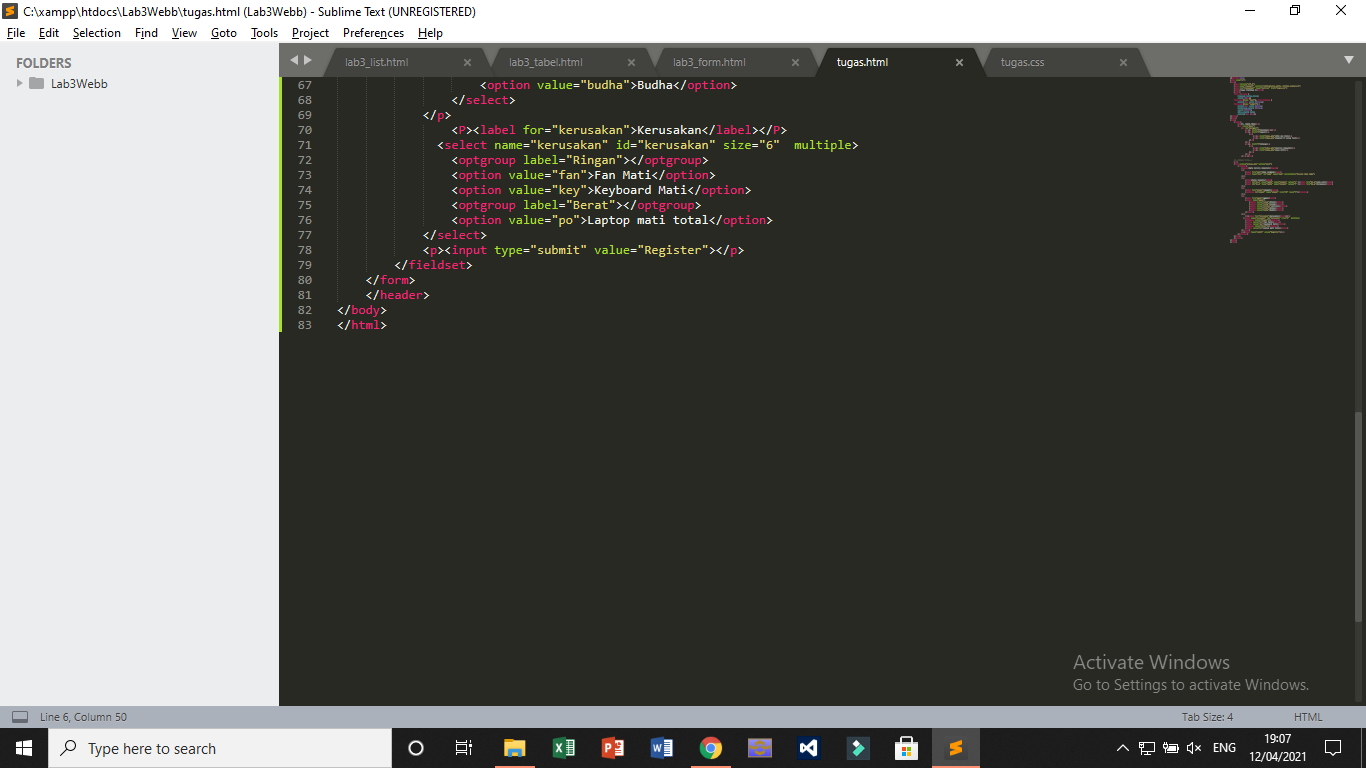Collapse the Lab3Webb folder in the sidebar

(18, 83)
